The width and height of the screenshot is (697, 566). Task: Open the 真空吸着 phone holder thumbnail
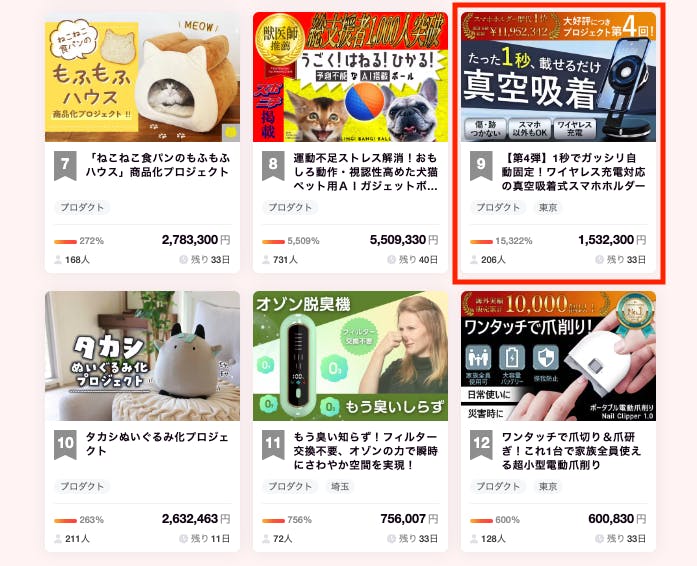coord(558,77)
